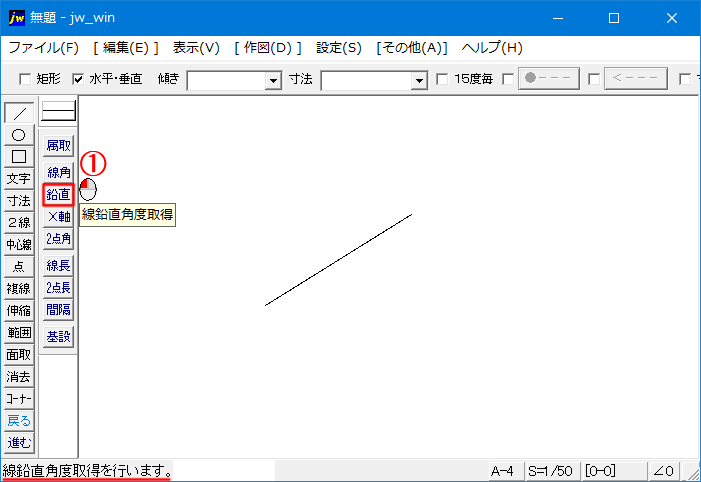Select the rectangle drawing tool icon

coord(19,156)
